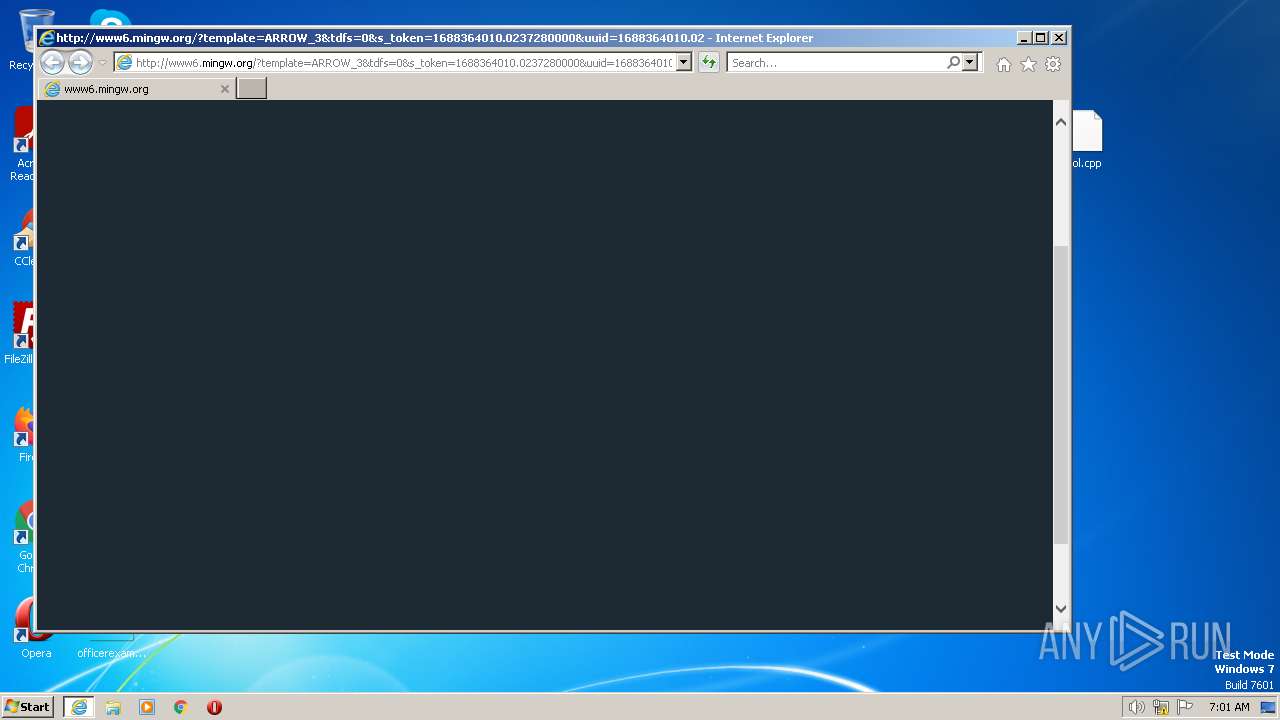This screenshot has height=720, width=1280.
Task: Click the scrollbar up arrow
Action: click(1061, 122)
